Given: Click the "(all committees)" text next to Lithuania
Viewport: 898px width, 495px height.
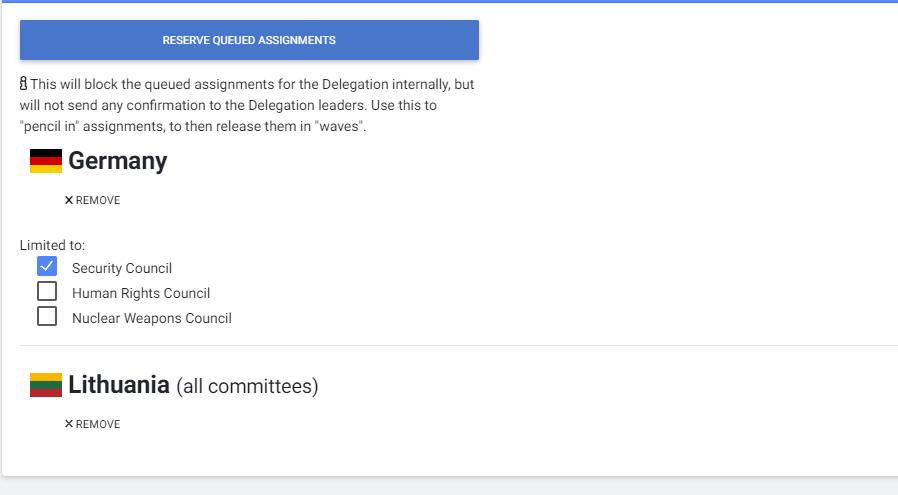Looking at the screenshot, I should tap(247, 386).
